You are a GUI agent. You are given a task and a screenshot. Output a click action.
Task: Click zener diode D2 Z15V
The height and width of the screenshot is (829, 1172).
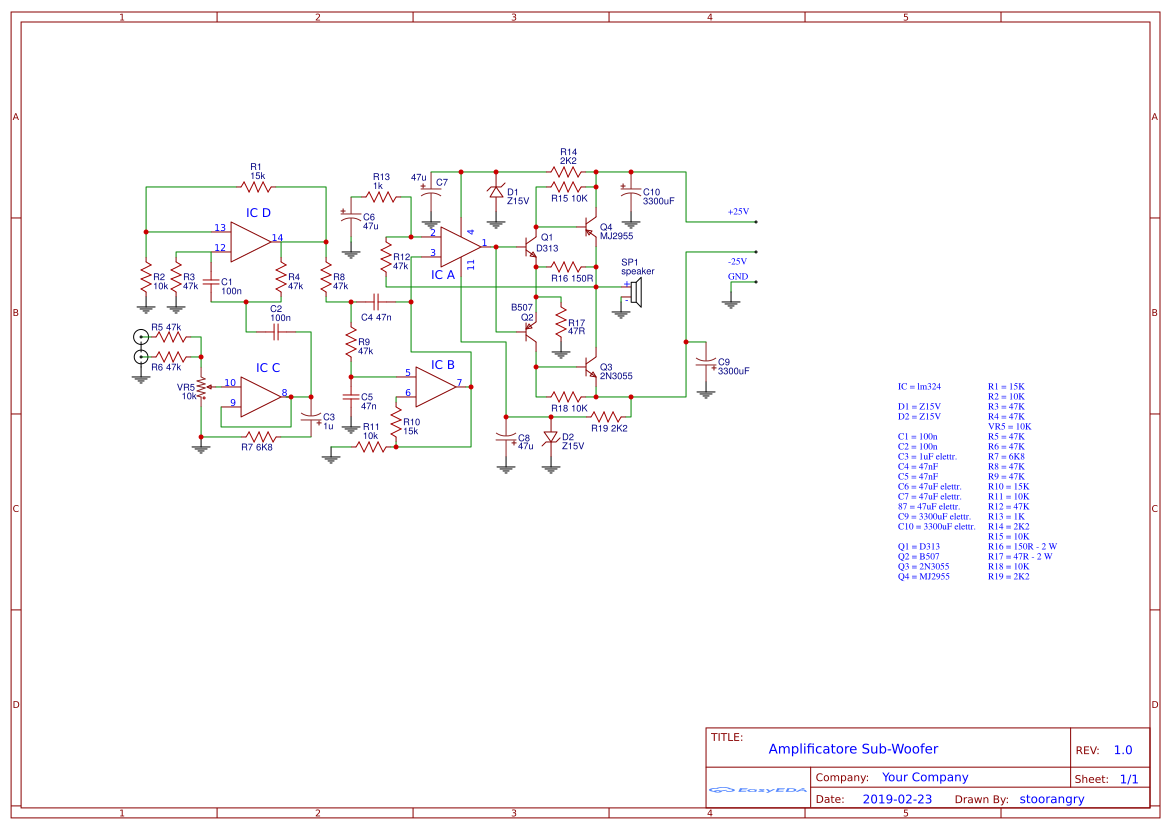(x=549, y=435)
